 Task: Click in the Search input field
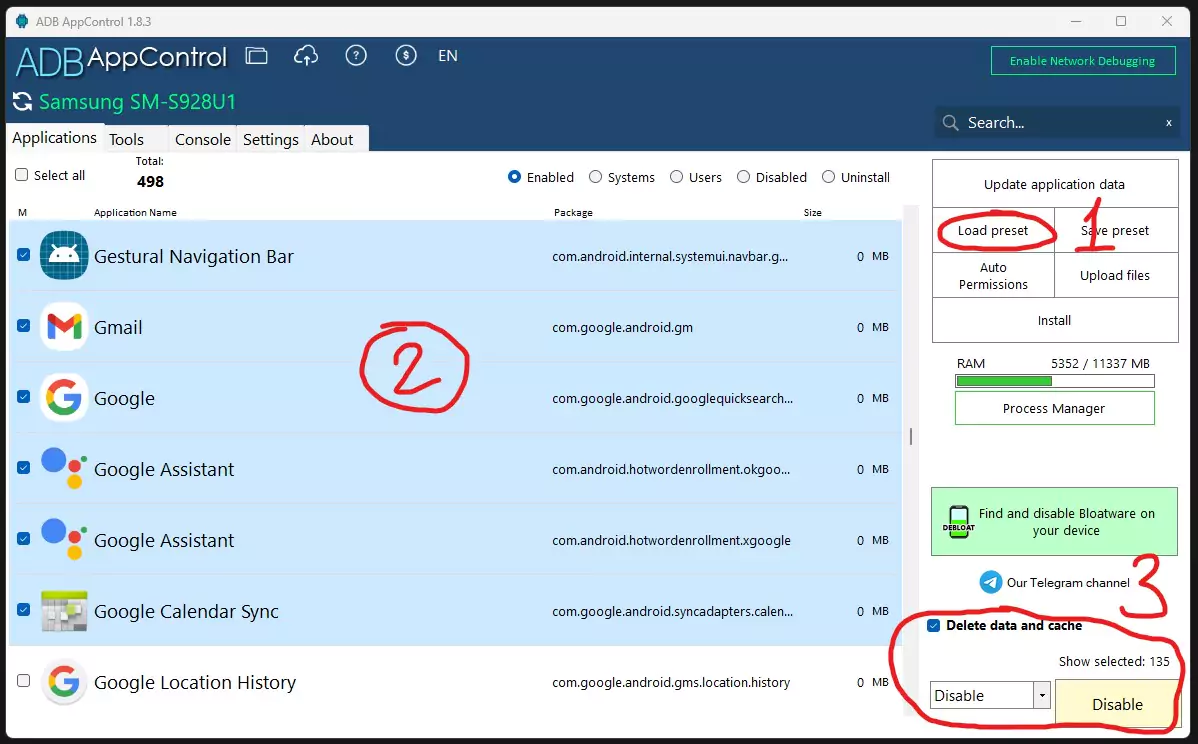coord(1057,122)
